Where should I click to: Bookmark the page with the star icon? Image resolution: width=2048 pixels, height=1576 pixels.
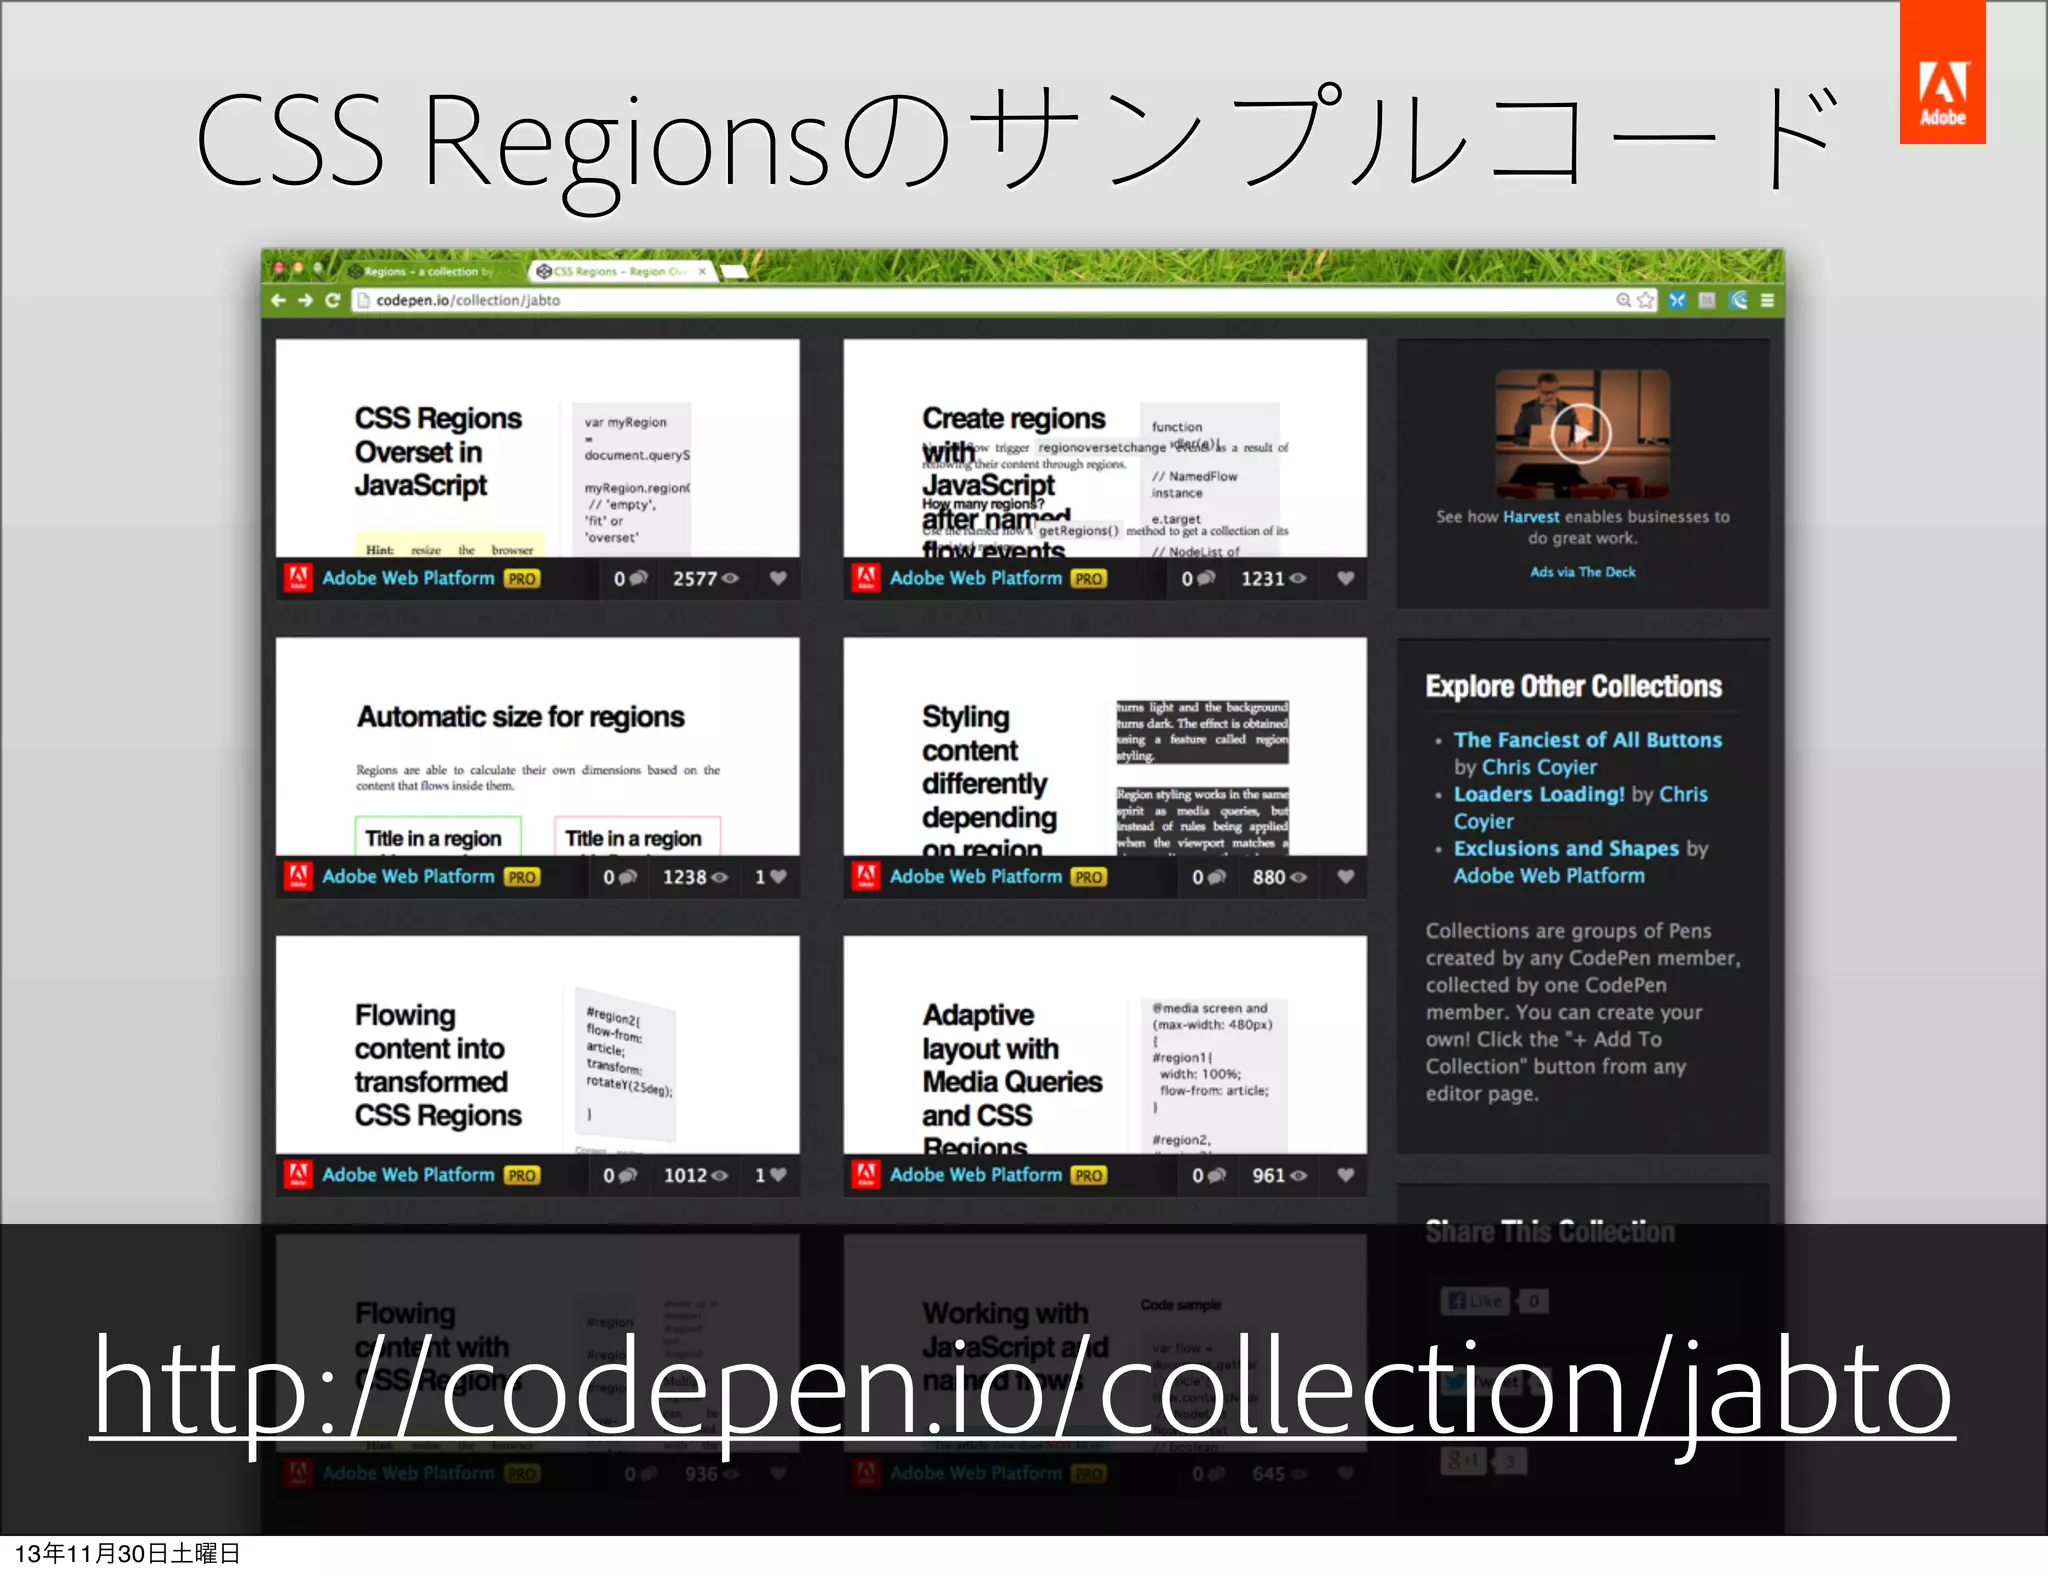pos(1646,300)
